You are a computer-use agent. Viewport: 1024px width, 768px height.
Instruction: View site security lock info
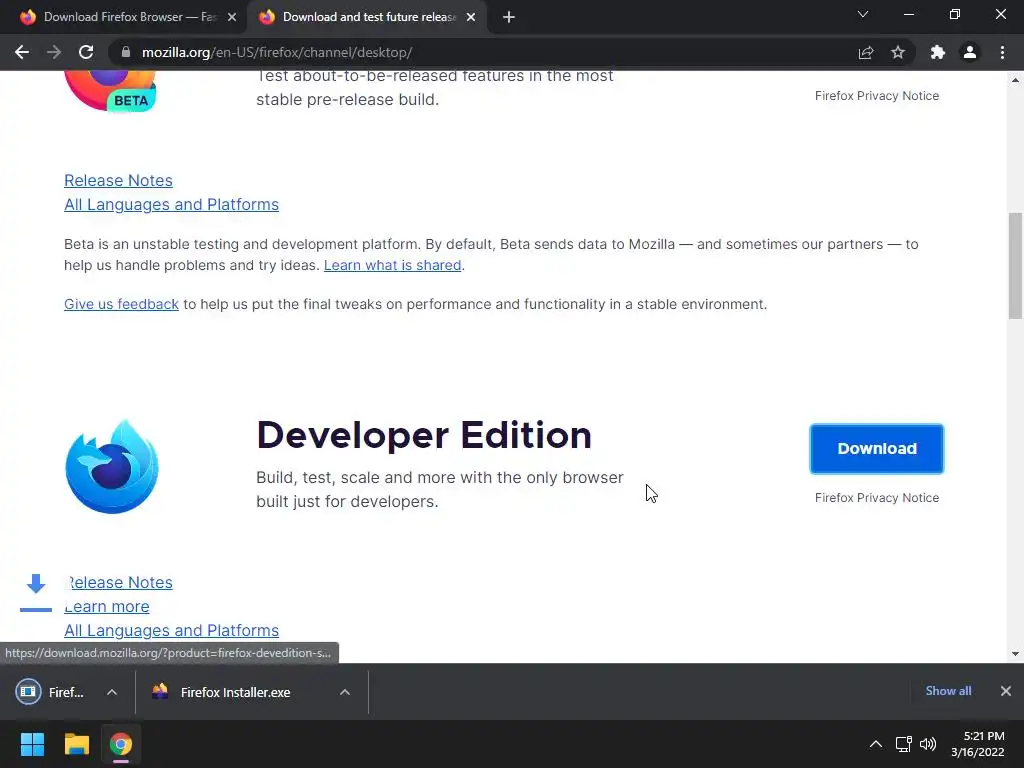pos(126,52)
